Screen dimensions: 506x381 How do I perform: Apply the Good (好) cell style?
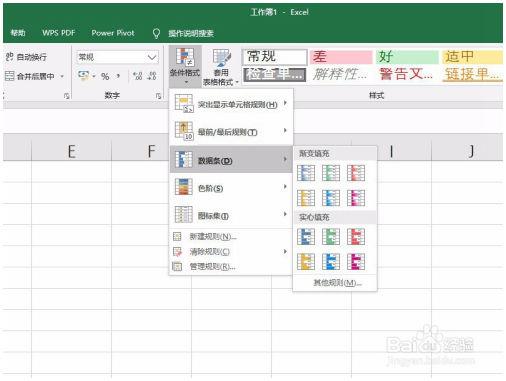click(x=407, y=57)
